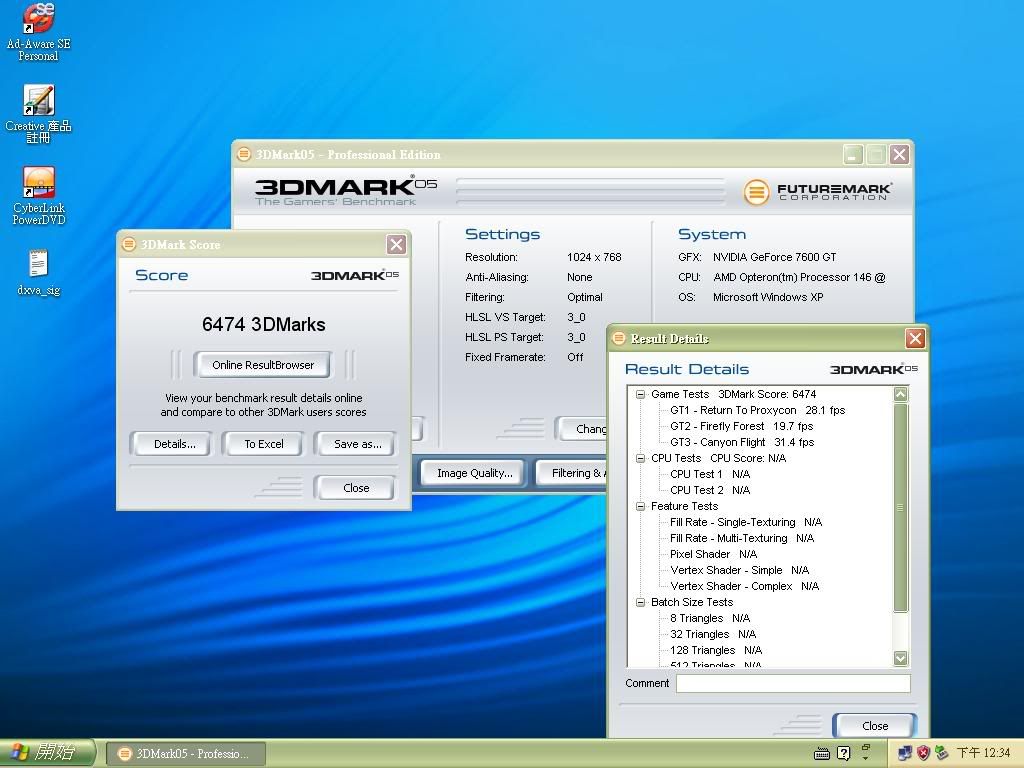Screen dimensions: 1024x768
Task: Open the Image Quality... settings button
Action: click(x=474, y=473)
